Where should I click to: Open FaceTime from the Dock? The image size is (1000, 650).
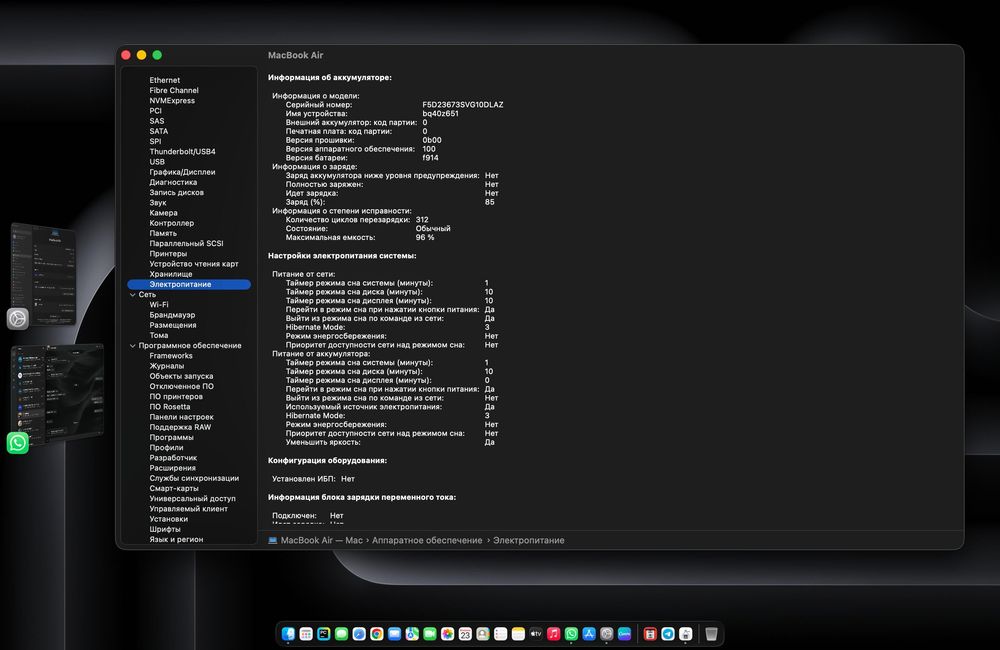pyautogui.click(x=430, y=633)
